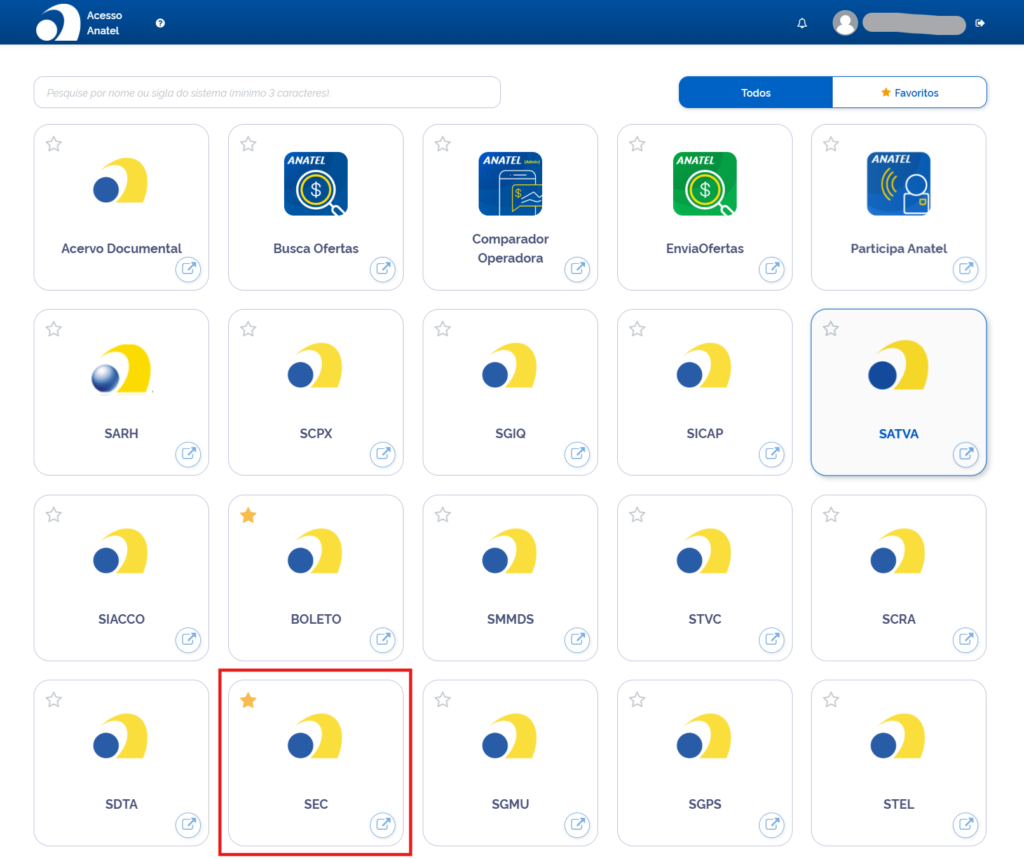This screenshot has width=1024, height=859.
Task: Open the SMMDS external link icon
Action: [x=577, y=640]
